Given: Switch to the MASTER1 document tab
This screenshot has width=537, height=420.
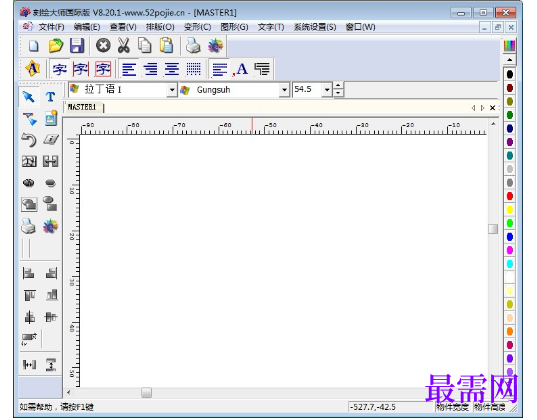Looking at the screenshot, I should pyautogui.click(x=82, y=107).
